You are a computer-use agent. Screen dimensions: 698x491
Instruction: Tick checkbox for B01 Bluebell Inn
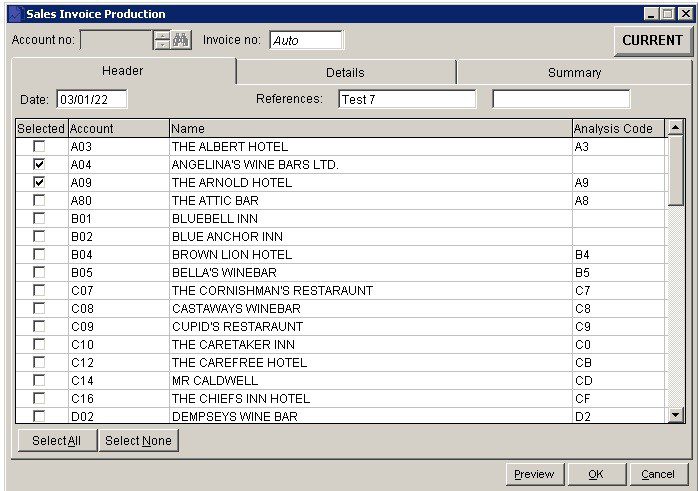39,218
